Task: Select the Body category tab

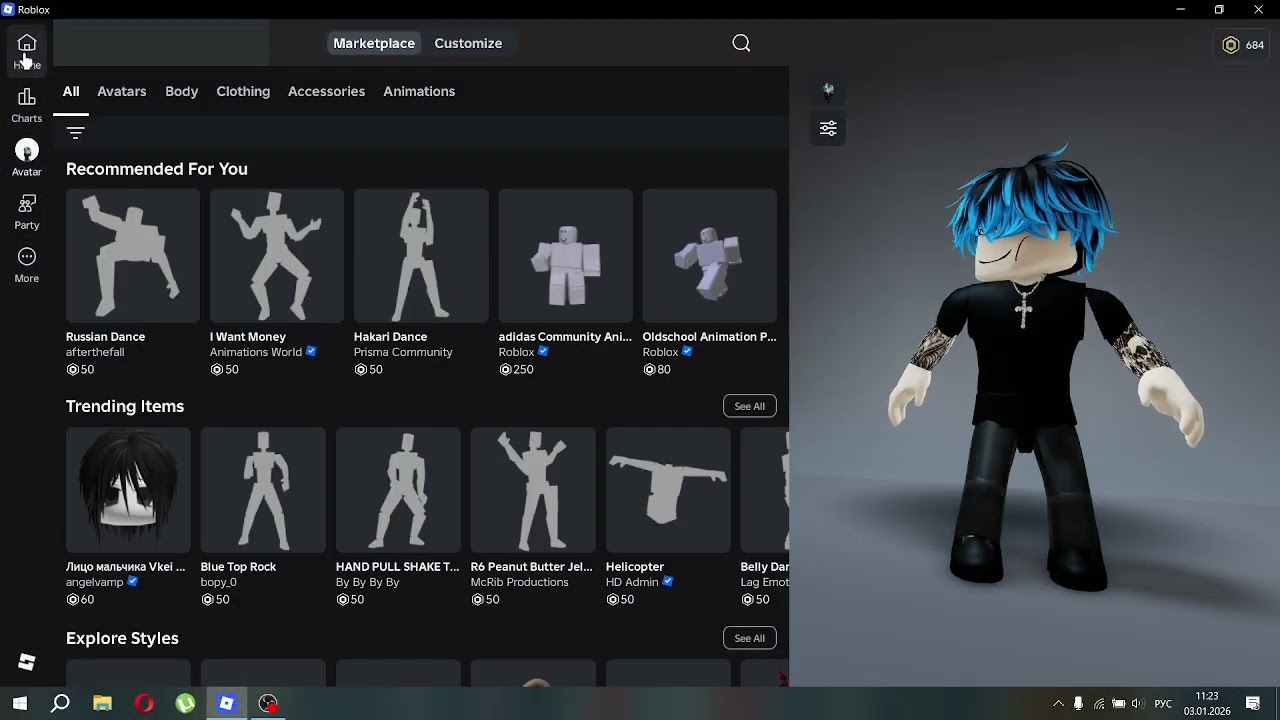Action: pos(182,91)
